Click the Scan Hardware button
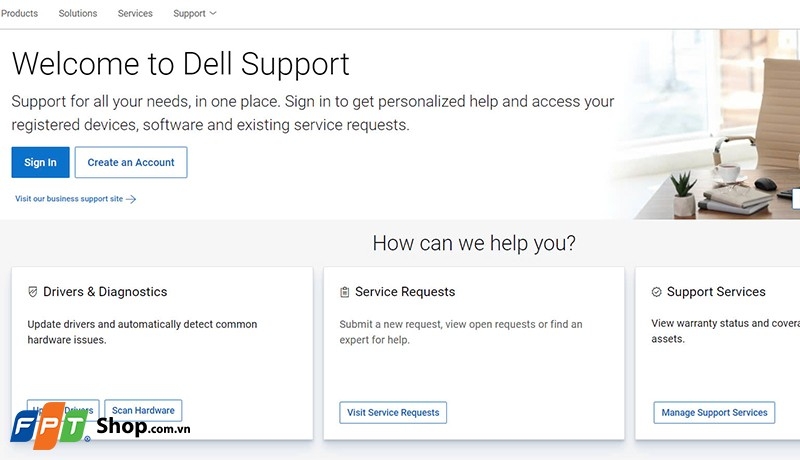 coord(143,410)
